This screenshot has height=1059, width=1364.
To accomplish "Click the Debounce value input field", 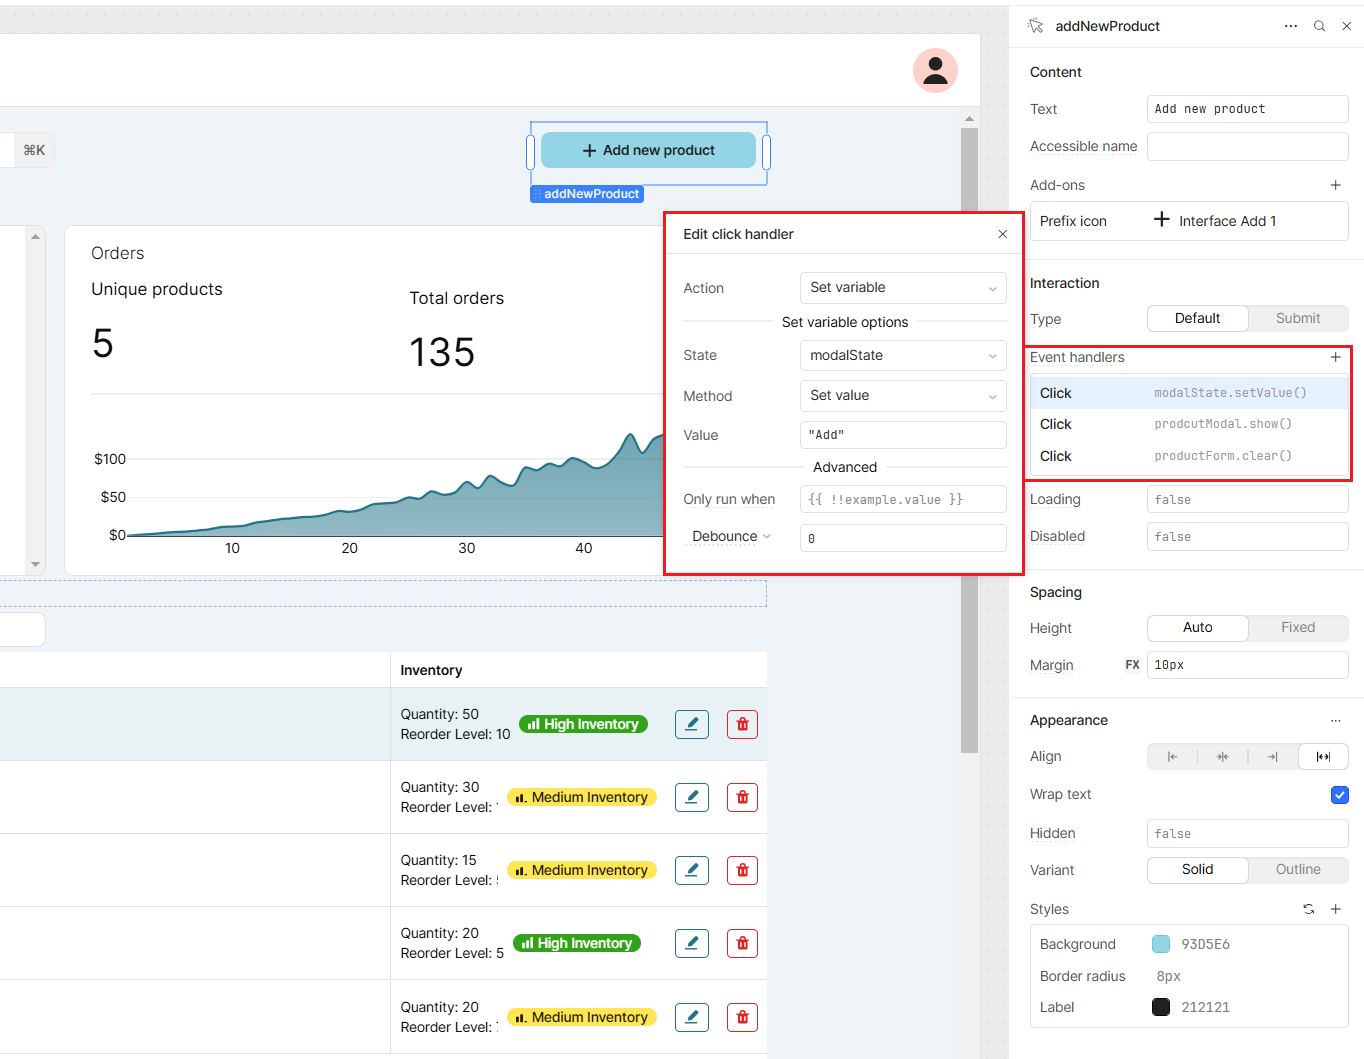I will 903,538.
